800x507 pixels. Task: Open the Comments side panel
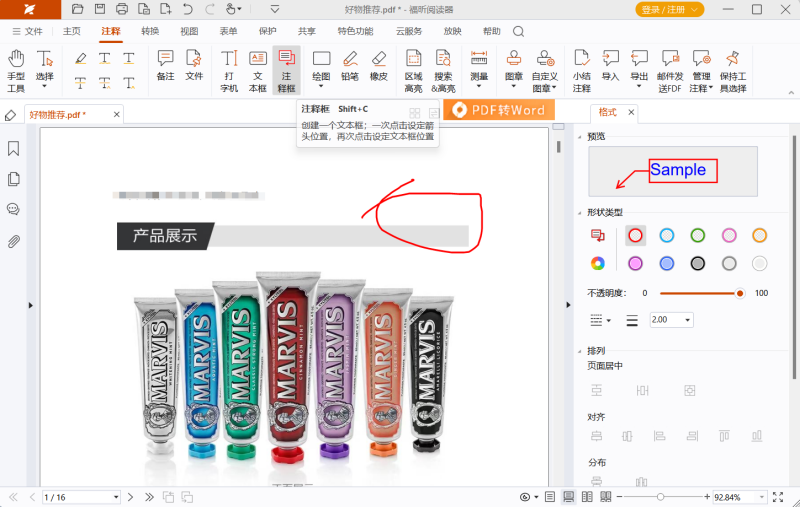14,209
